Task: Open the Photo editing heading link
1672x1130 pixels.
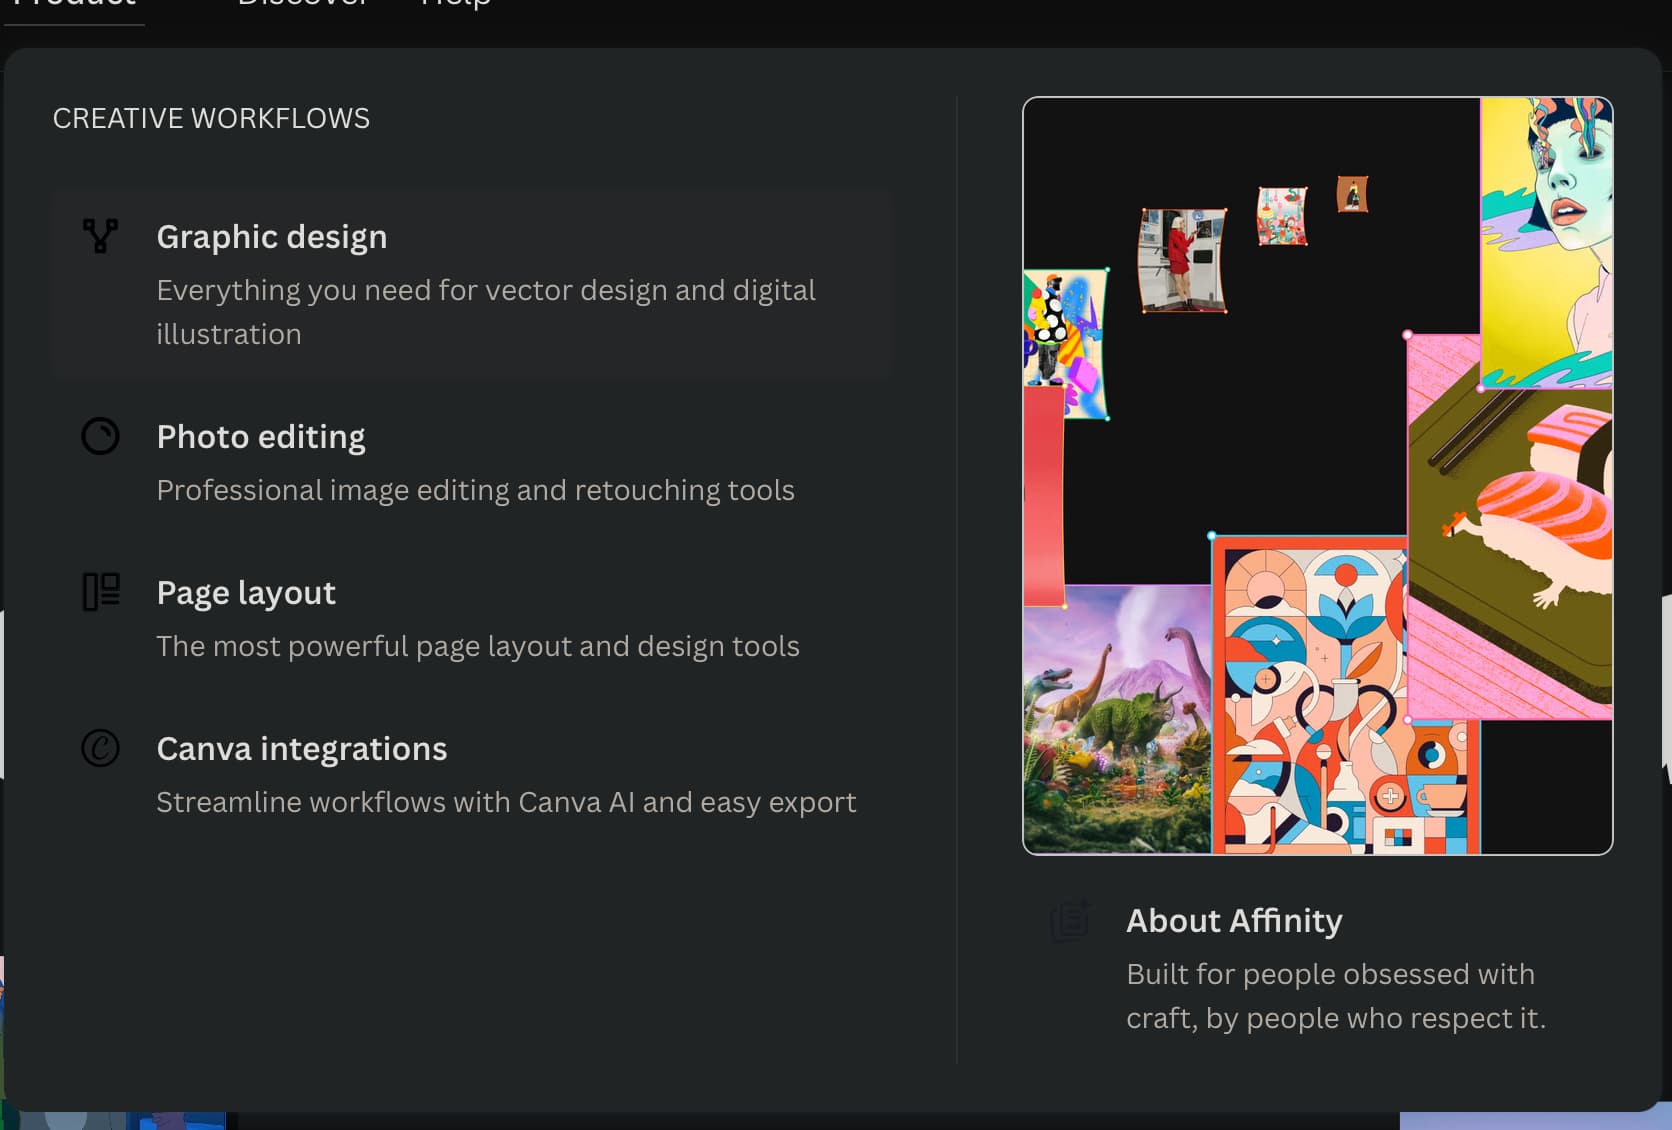Action: [261, 437]
